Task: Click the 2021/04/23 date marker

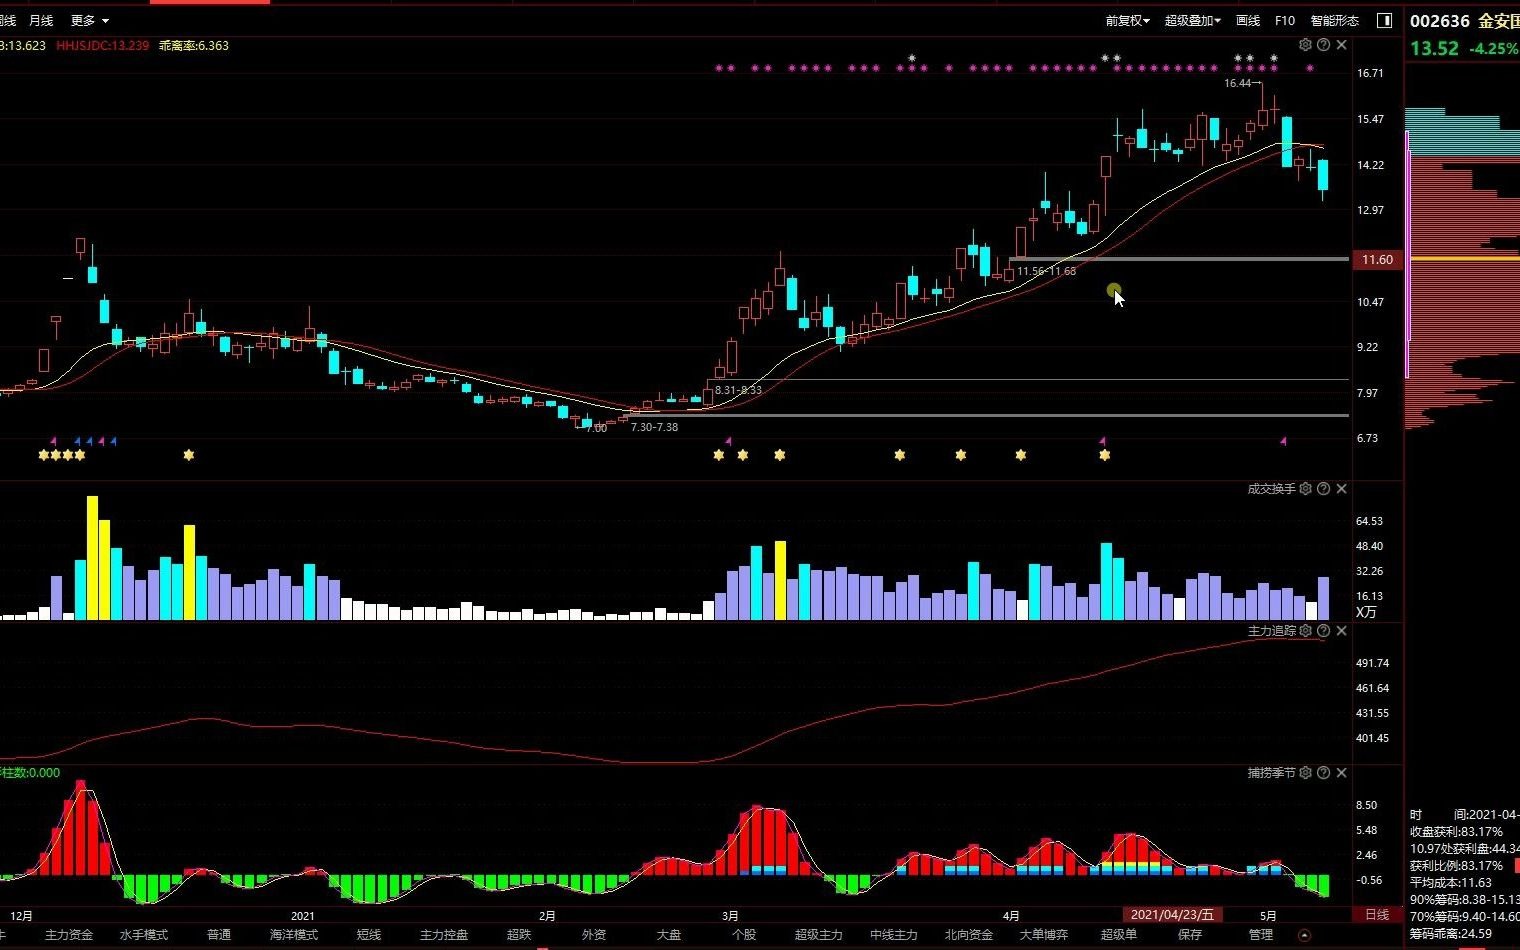Action: (1172, 915)
